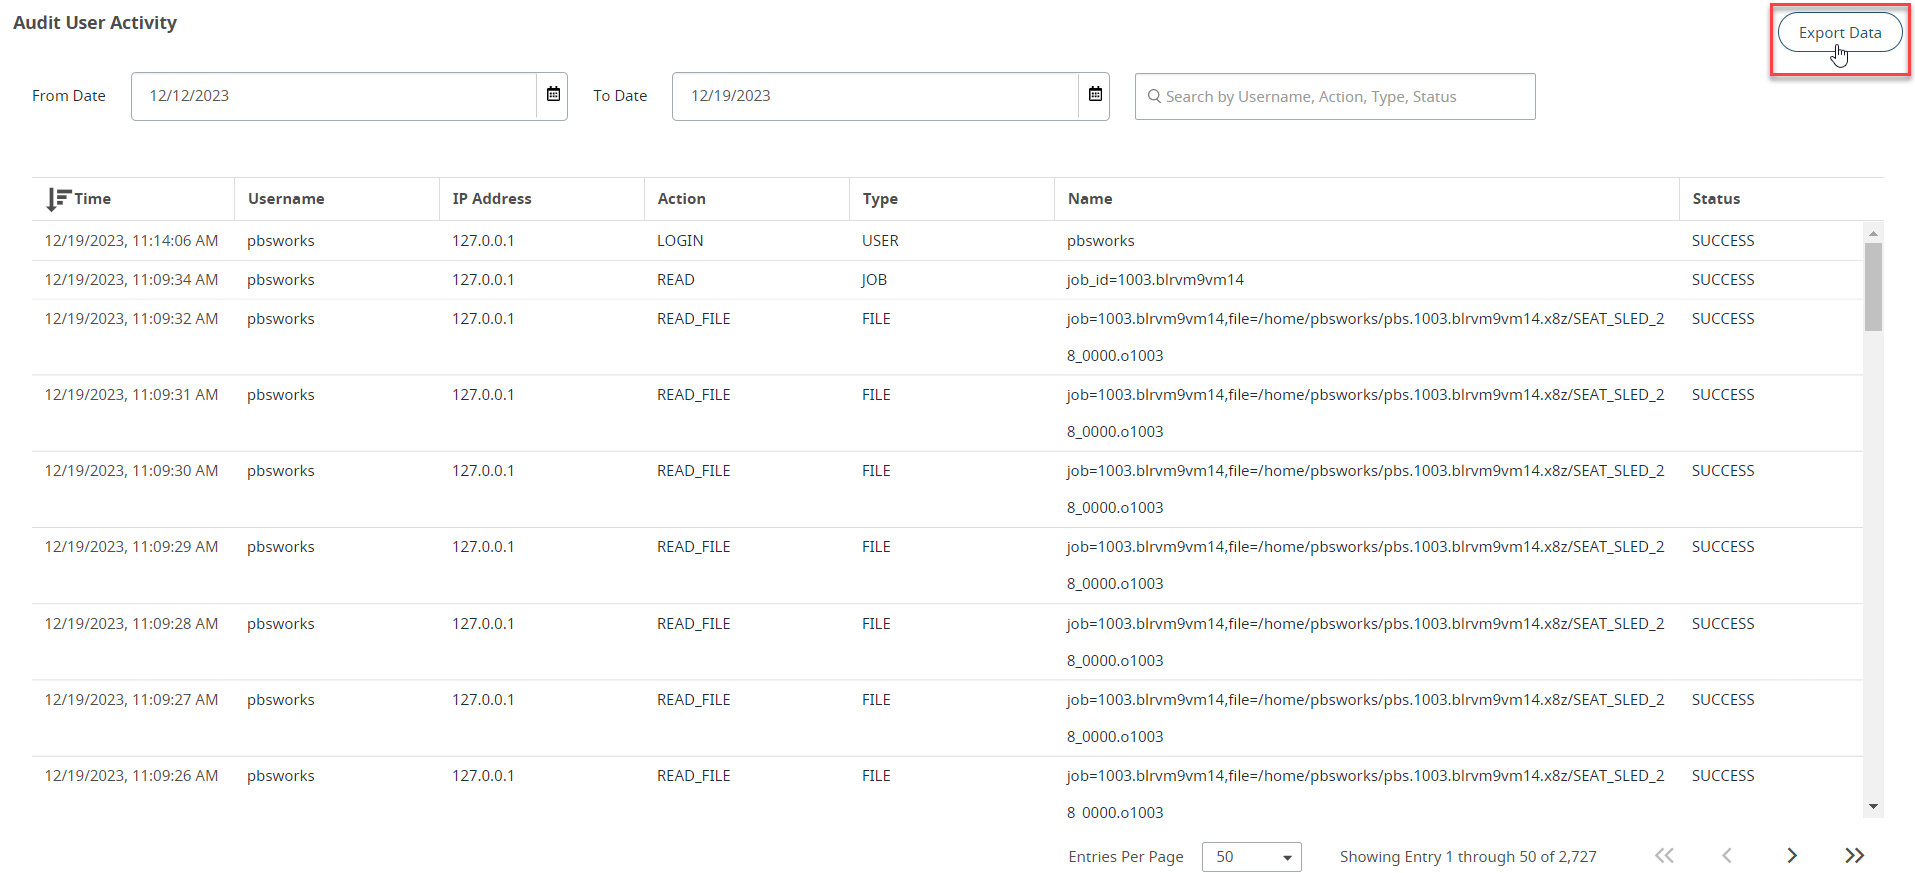Click the Action column header
This screenshot has height=873, width=1915.
681,199
